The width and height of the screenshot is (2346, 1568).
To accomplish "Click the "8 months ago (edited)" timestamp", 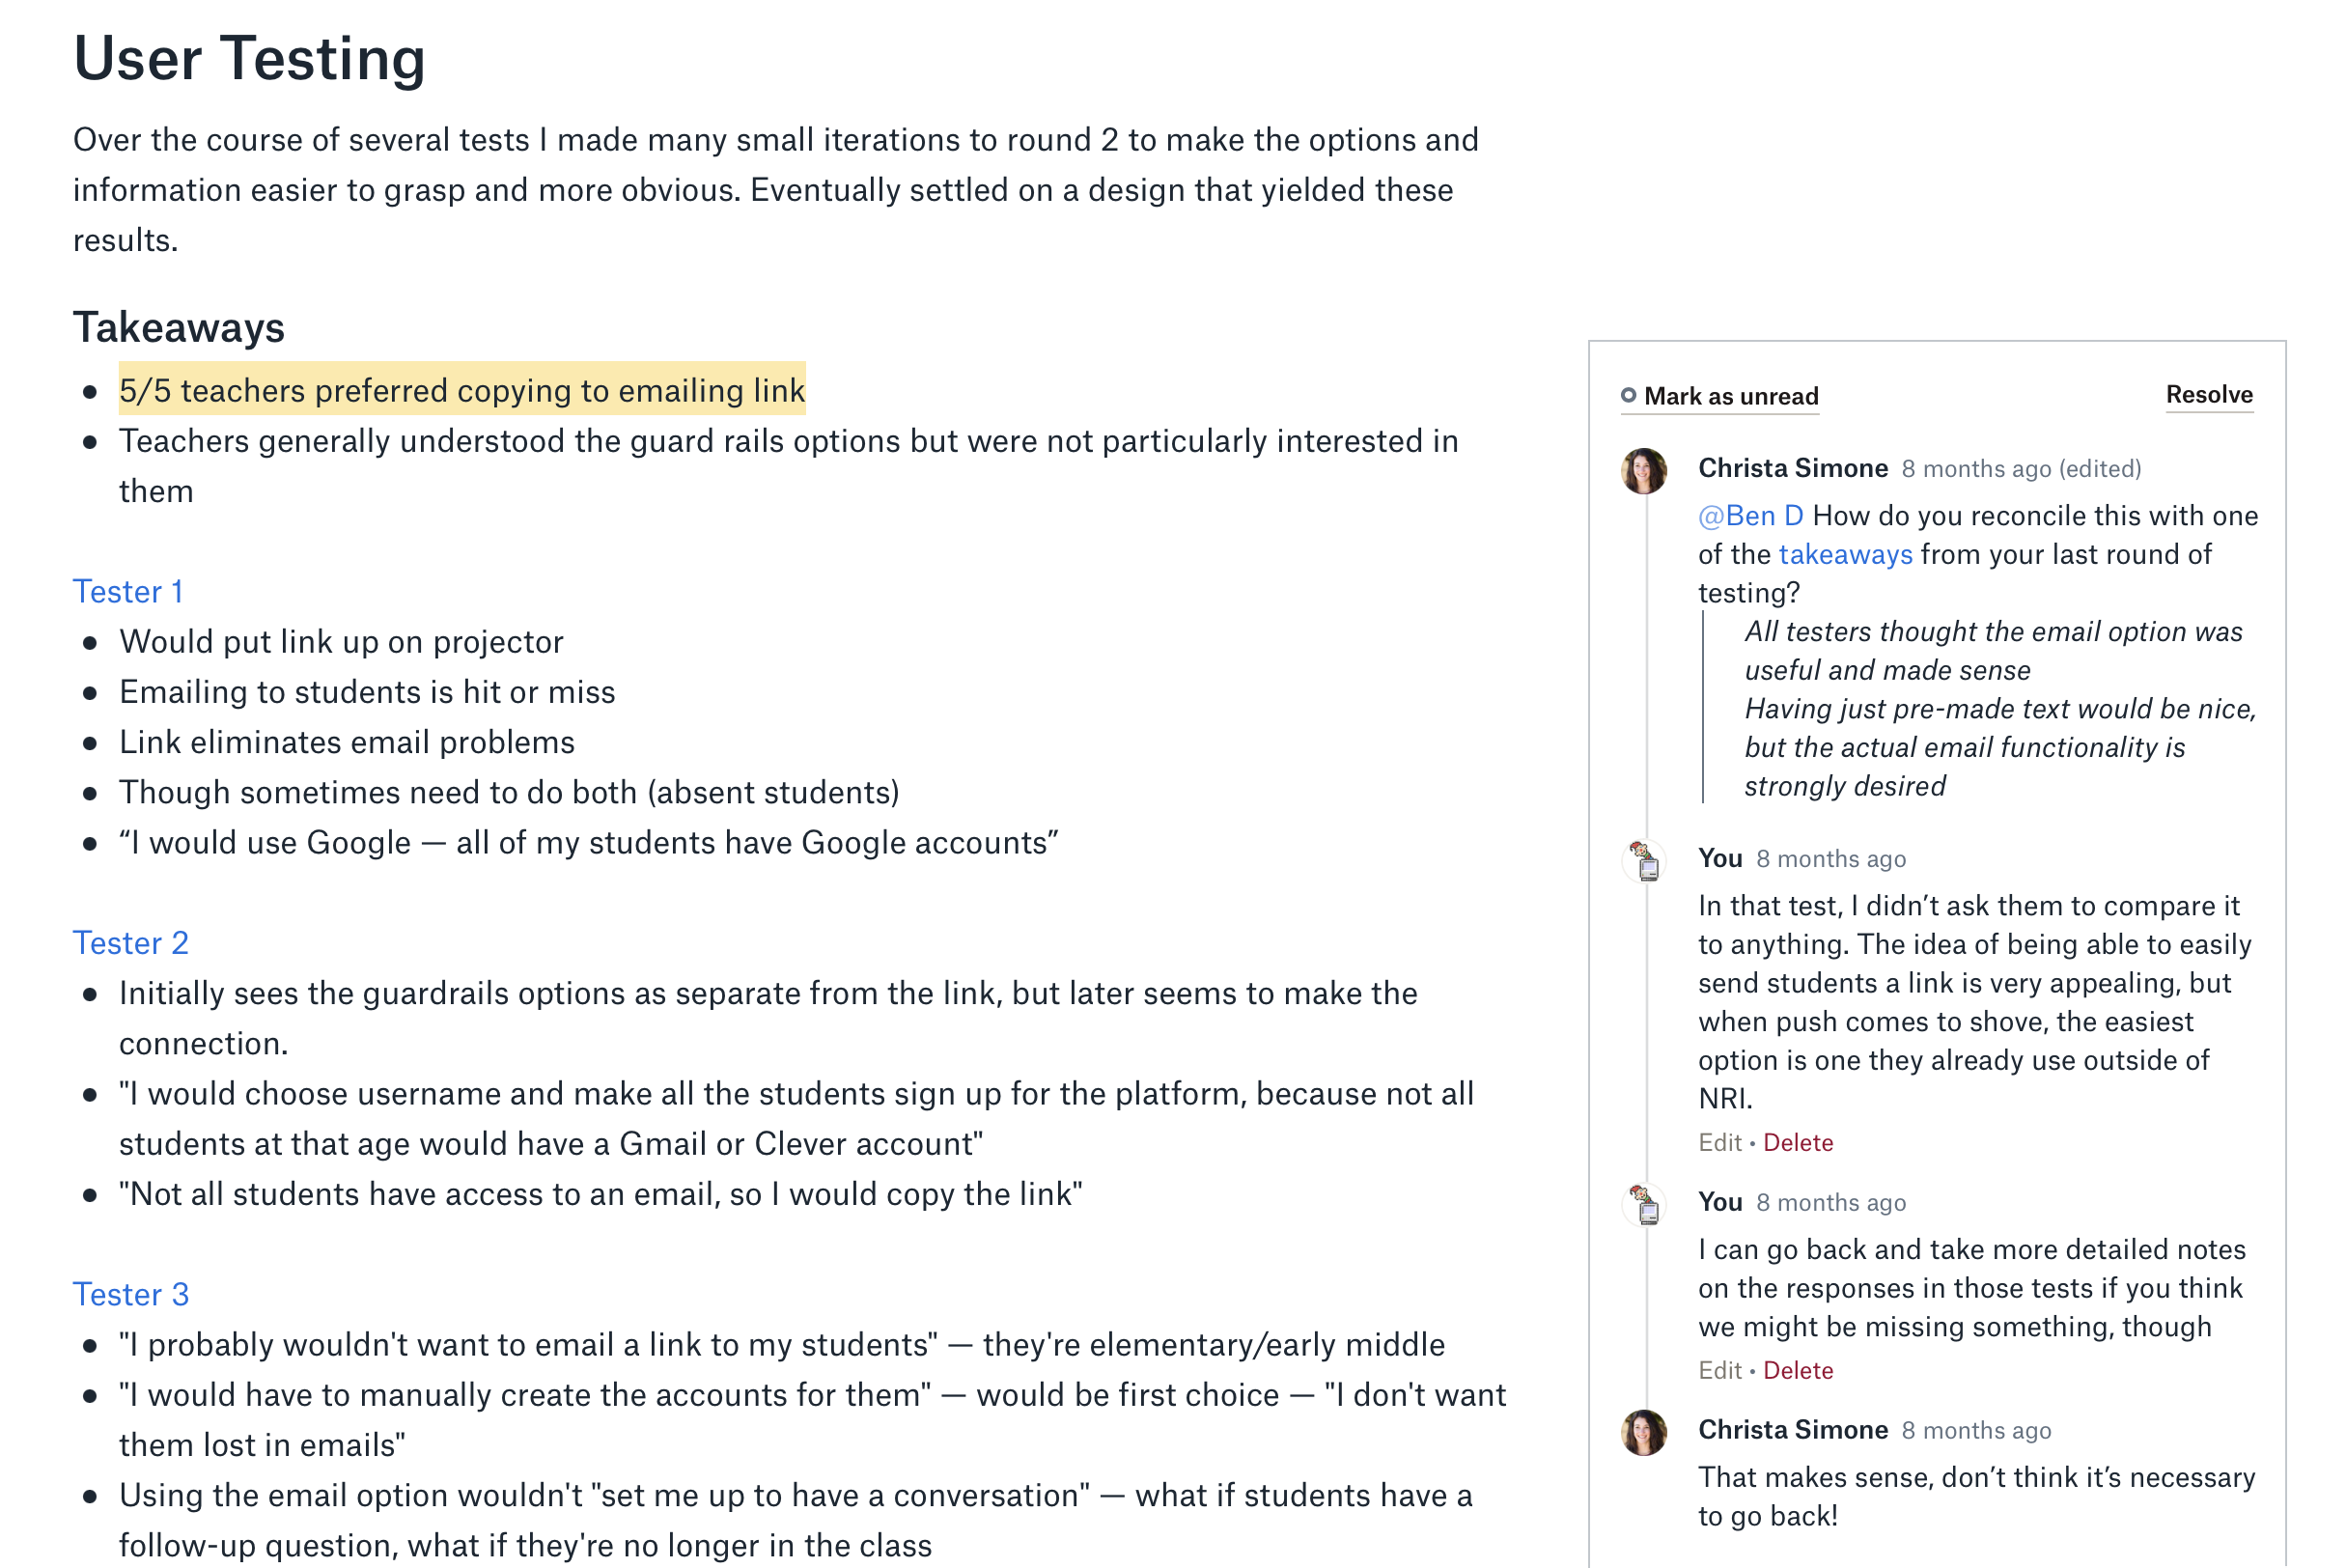I will (x=2020, y=469).
